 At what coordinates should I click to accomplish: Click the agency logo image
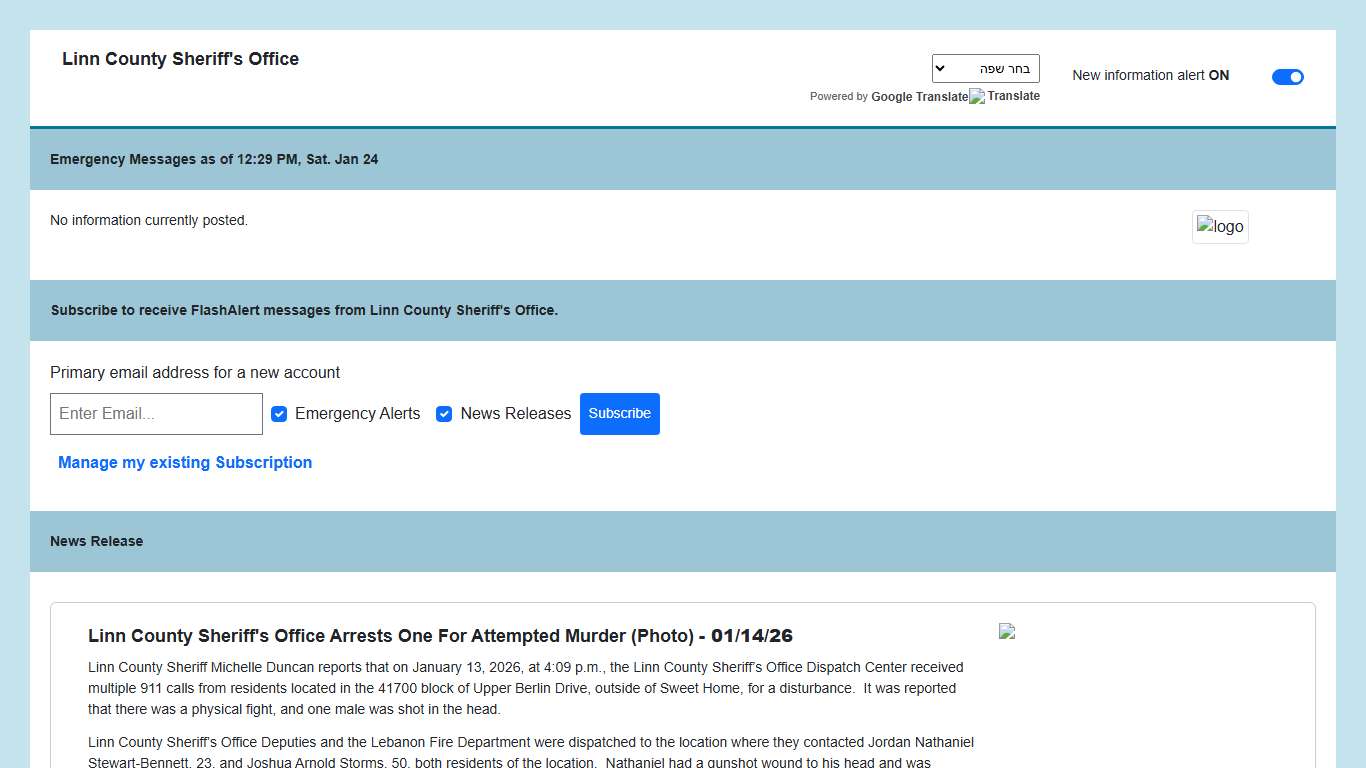pyautogui.click(x=1219, y=227)
